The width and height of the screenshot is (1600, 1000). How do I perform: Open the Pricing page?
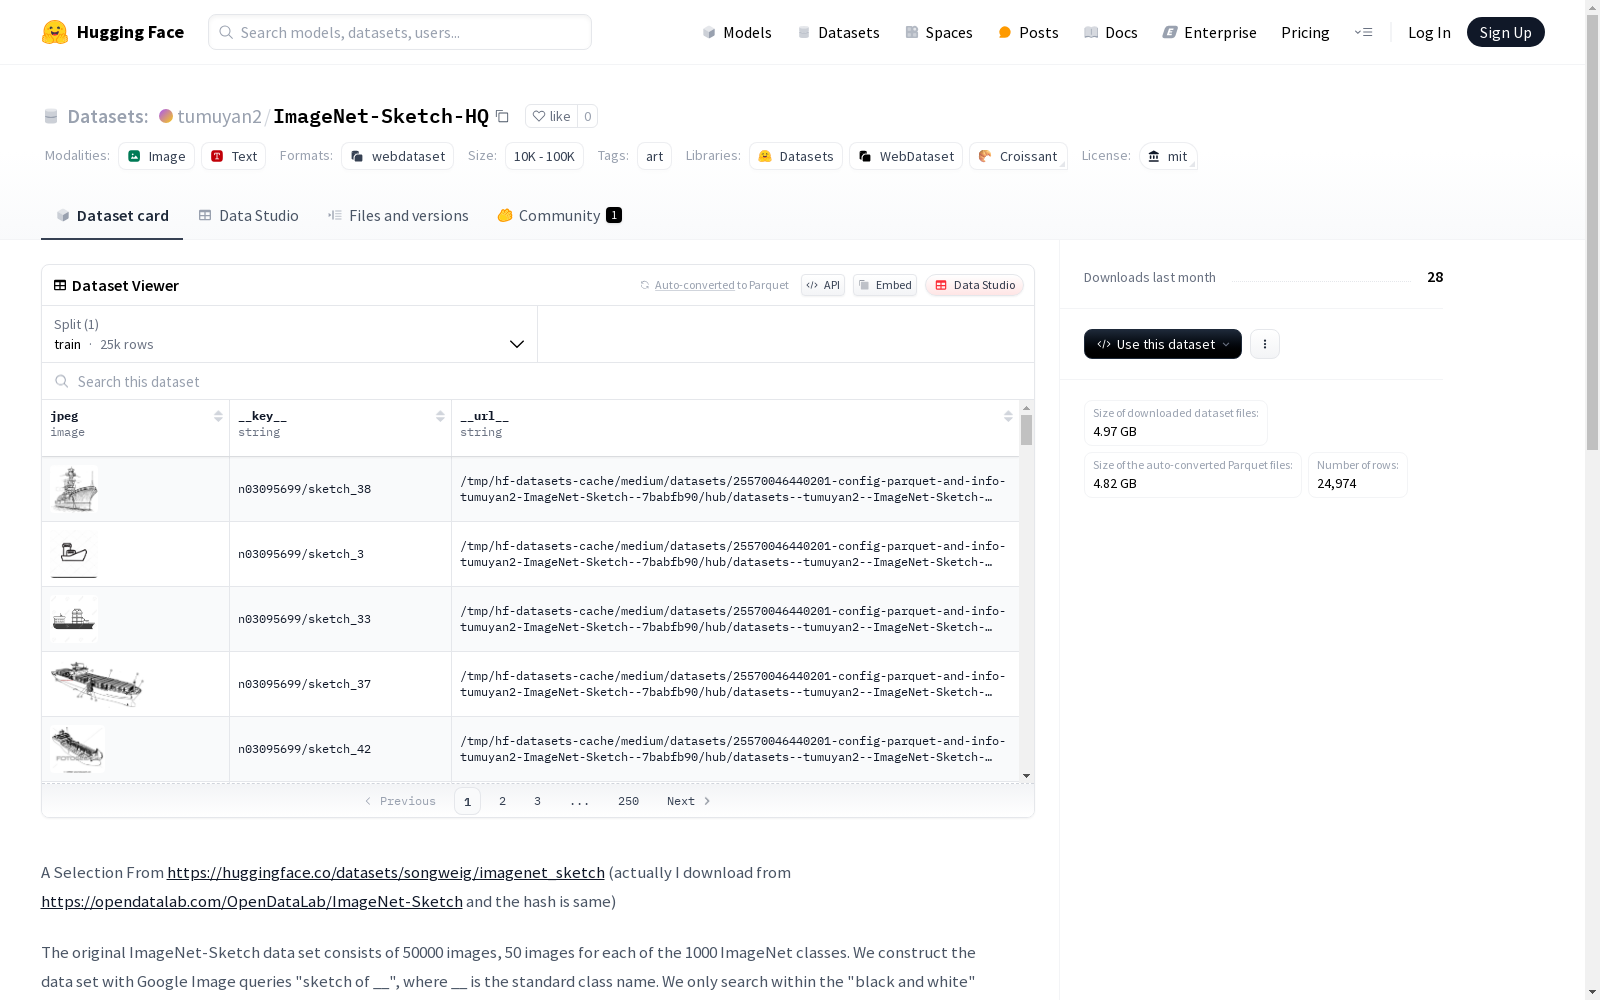point(1305,32)
